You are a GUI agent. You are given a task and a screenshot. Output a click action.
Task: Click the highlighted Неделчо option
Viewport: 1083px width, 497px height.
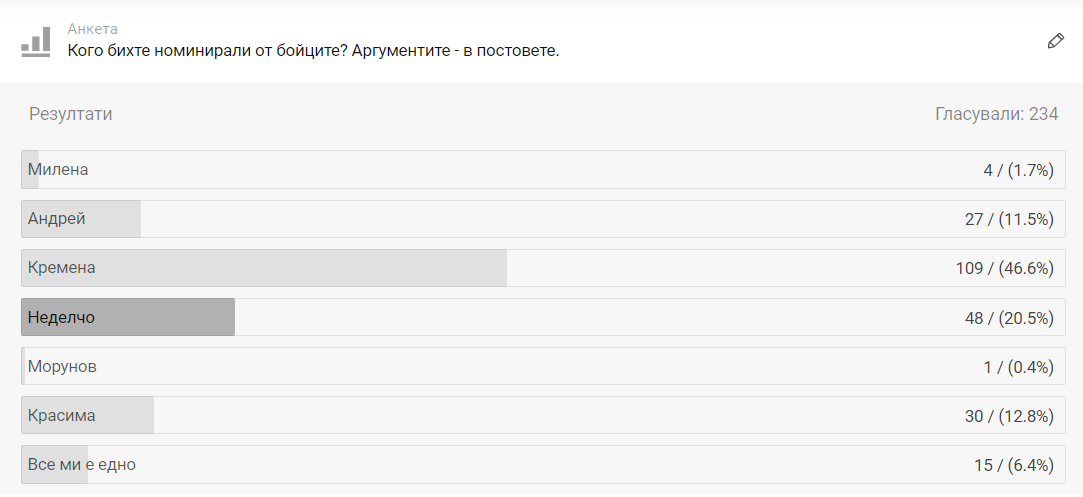point(61,317)
